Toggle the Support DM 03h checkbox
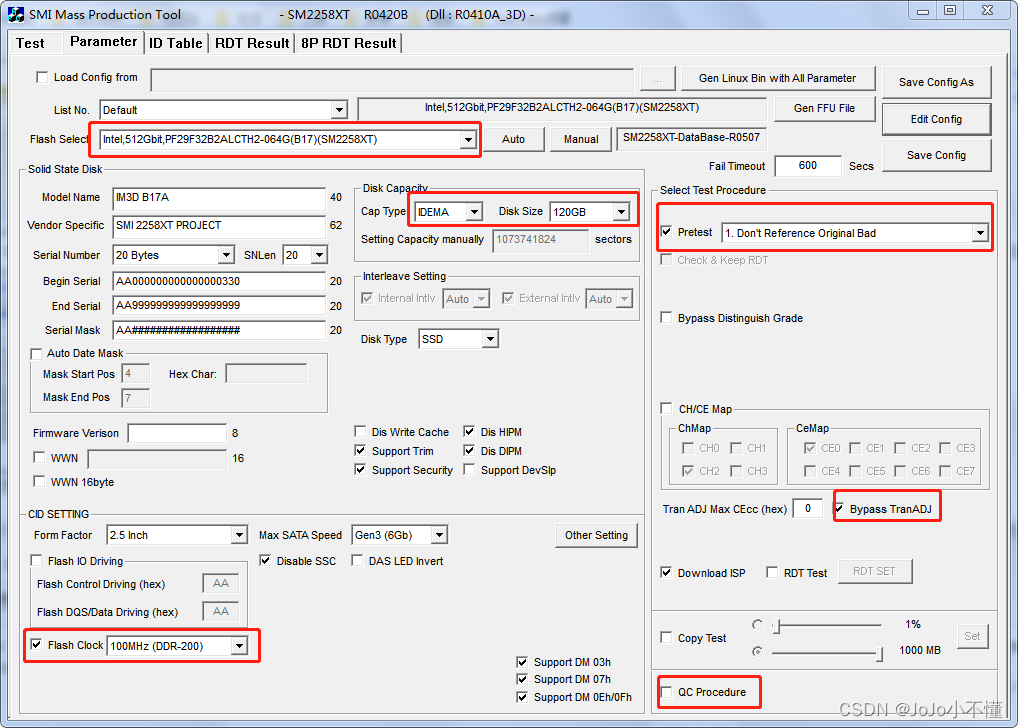Image resolution: width=1018 pixels, height=728 pixels. (x=522, y=662)
